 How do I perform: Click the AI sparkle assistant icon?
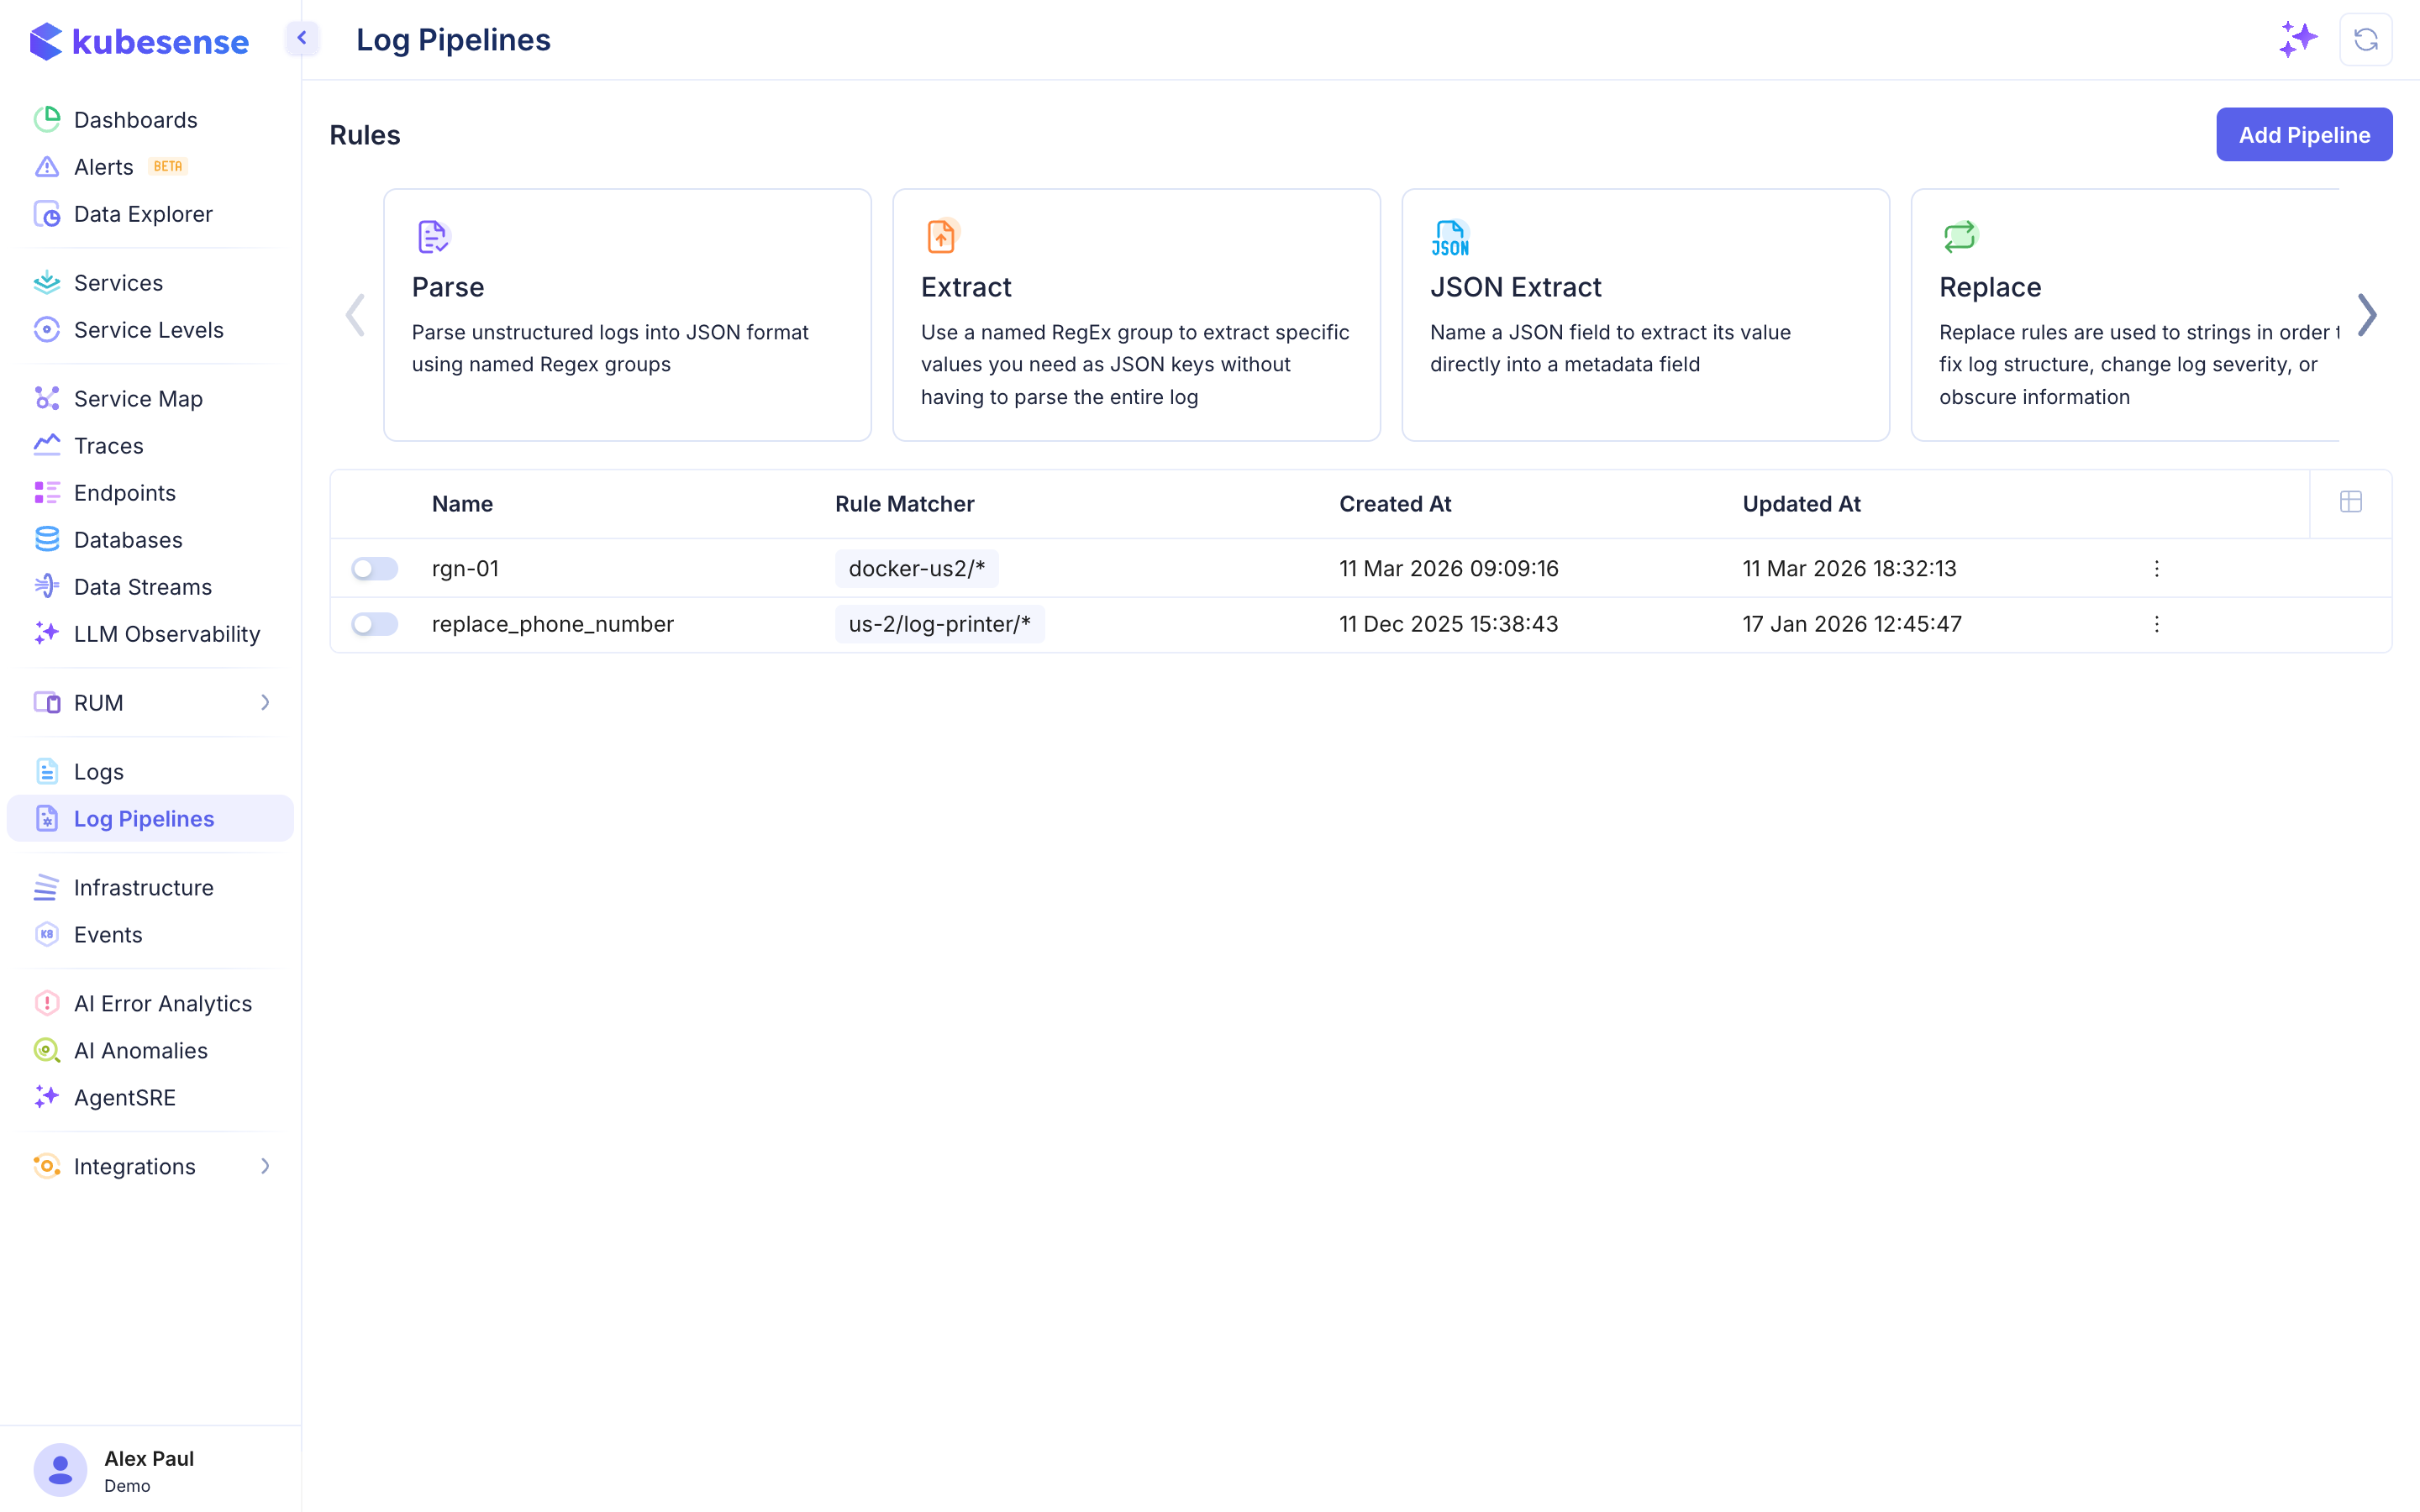point(2297,40)
